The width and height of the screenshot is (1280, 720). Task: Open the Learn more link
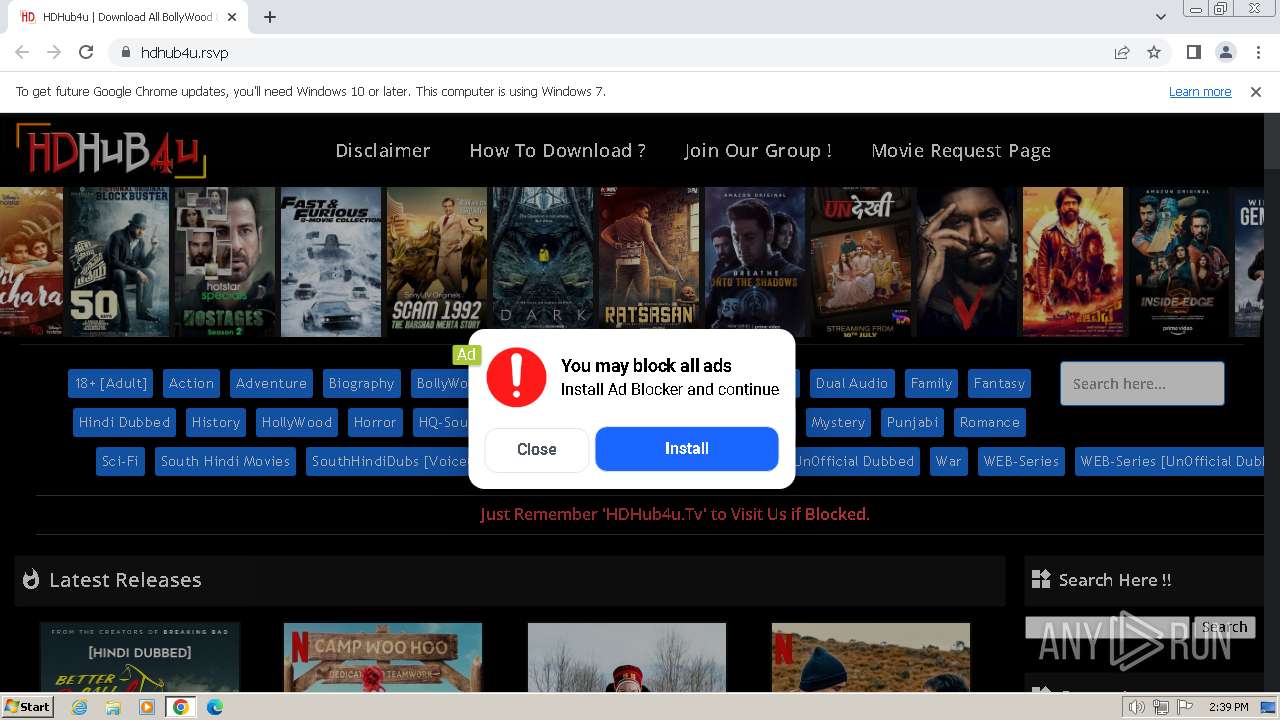pyautogui.click(x=1200, y=91)
